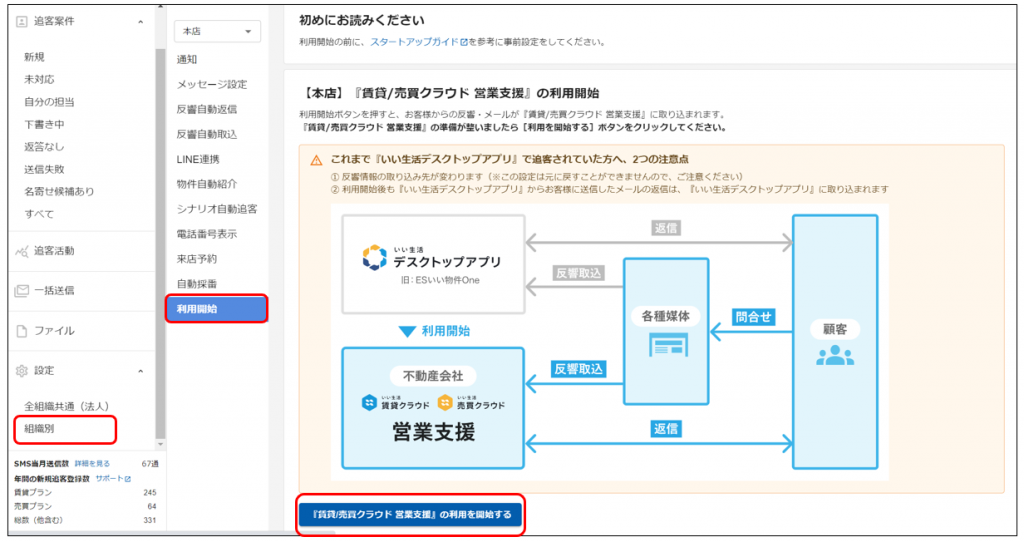The image size is (1024, 542).
Task: Click the ファイル document icon
Action: [22, 331]
